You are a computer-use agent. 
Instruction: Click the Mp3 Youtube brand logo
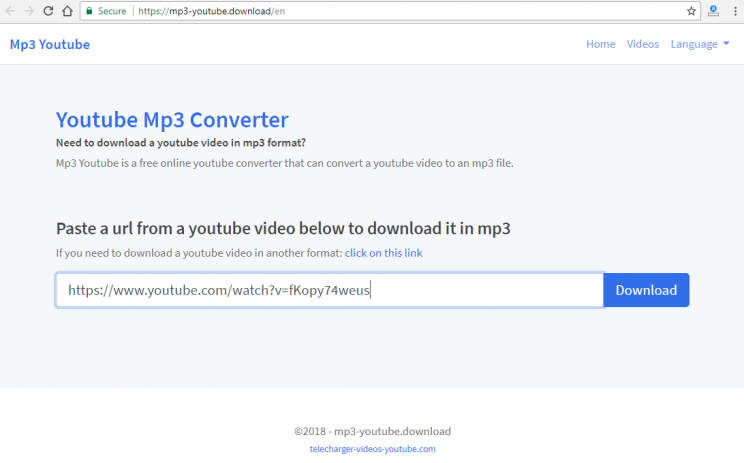coord(50,44)
